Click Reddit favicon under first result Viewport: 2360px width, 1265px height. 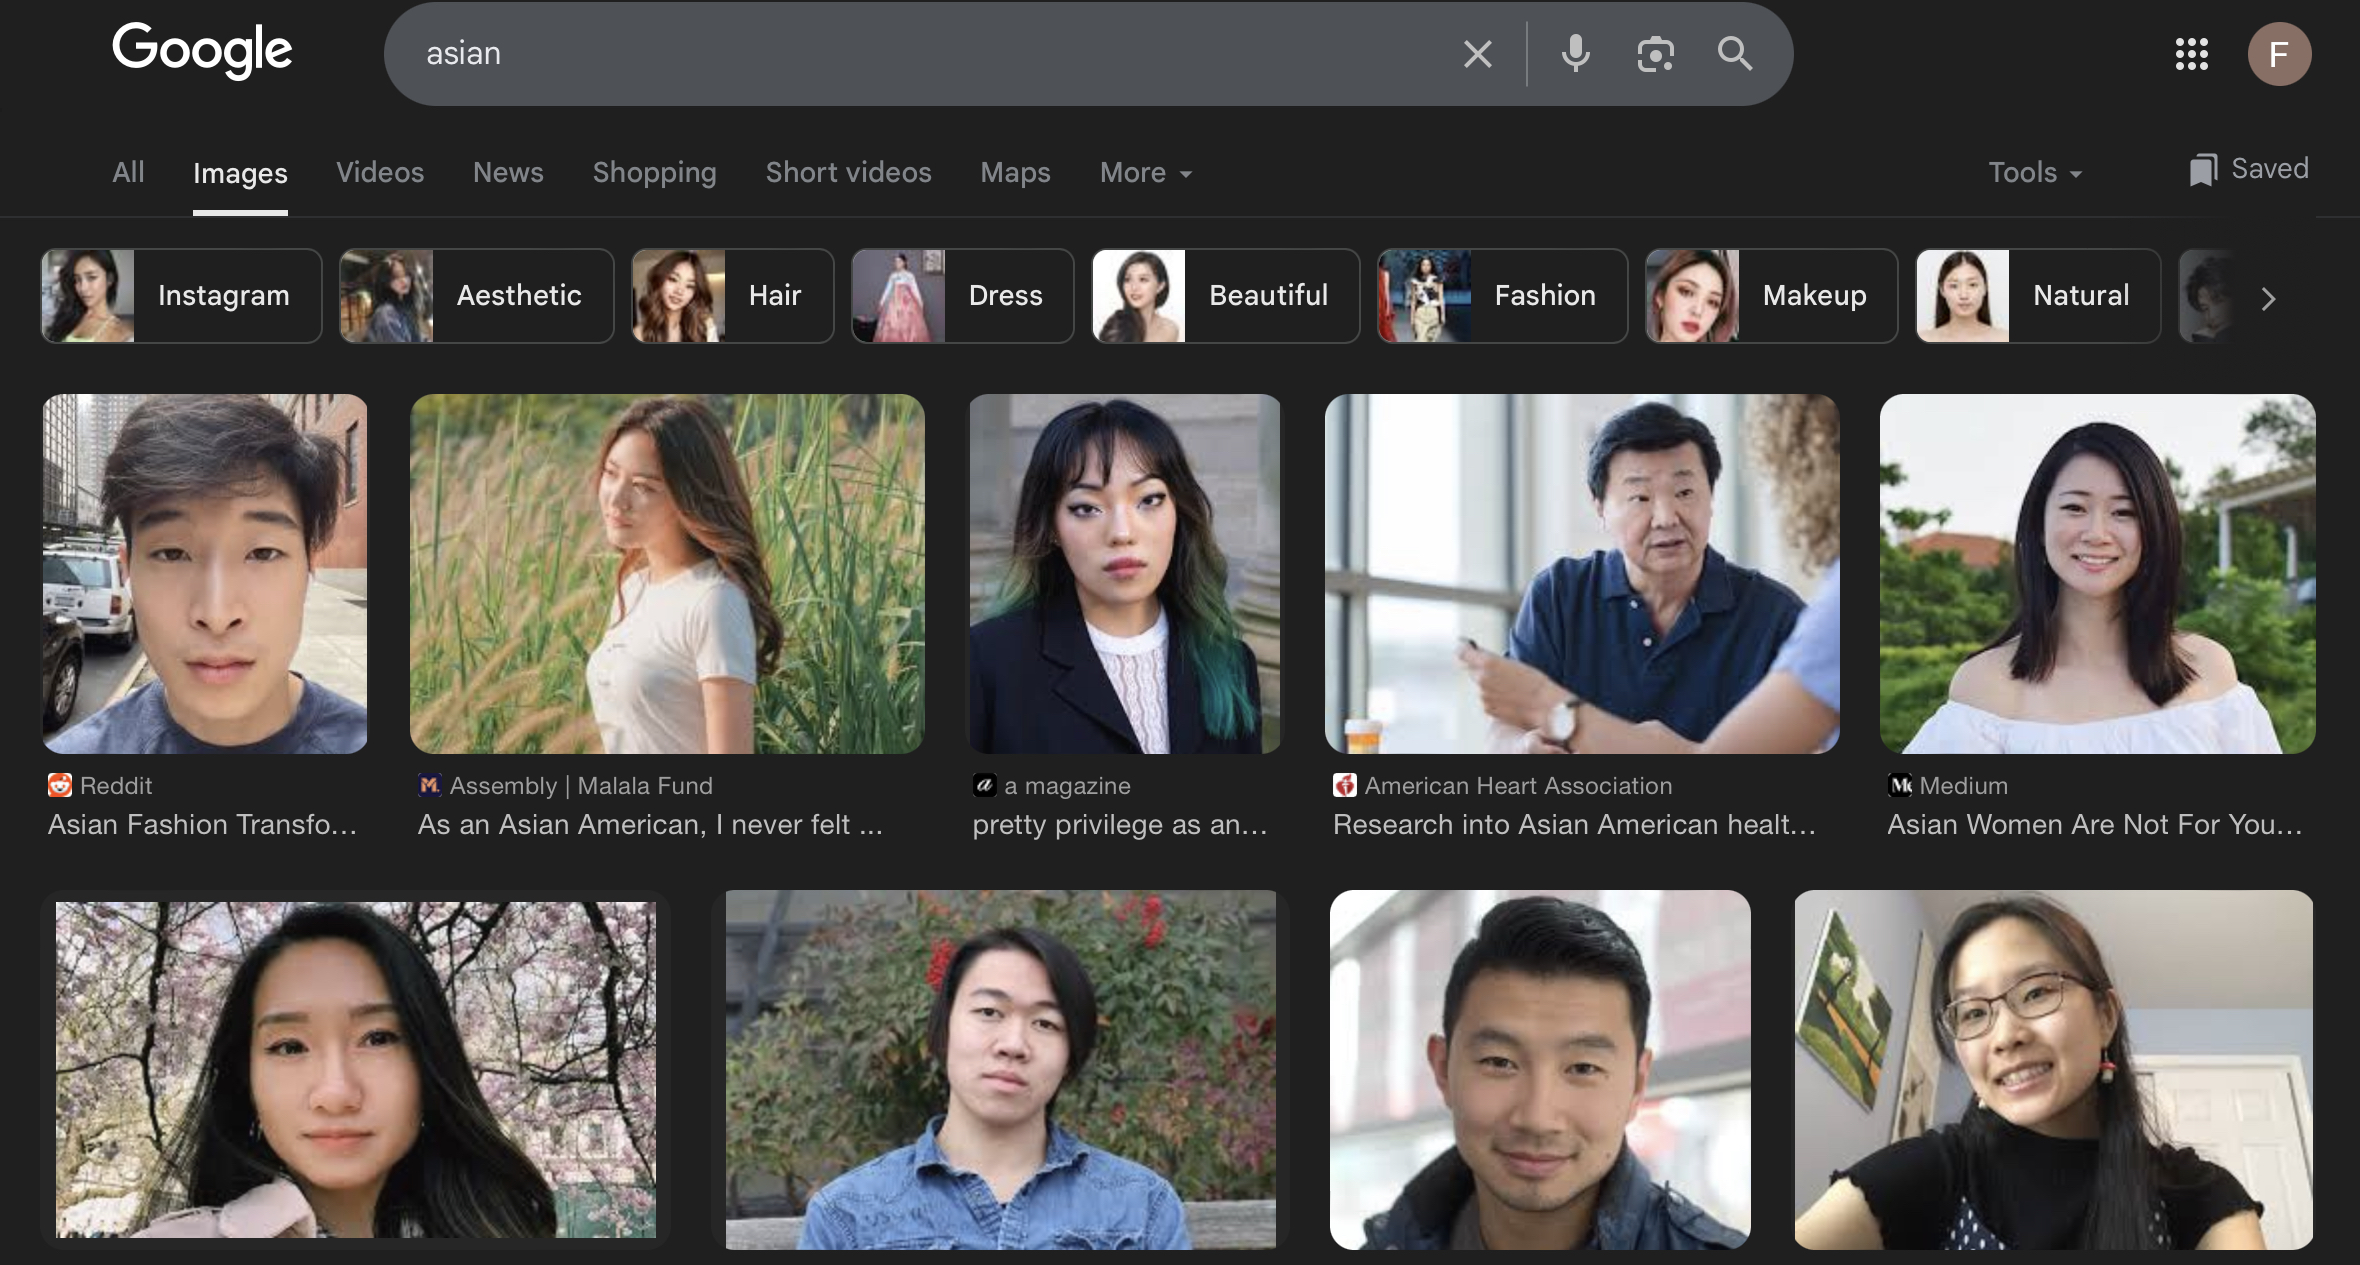coord(60,785)
